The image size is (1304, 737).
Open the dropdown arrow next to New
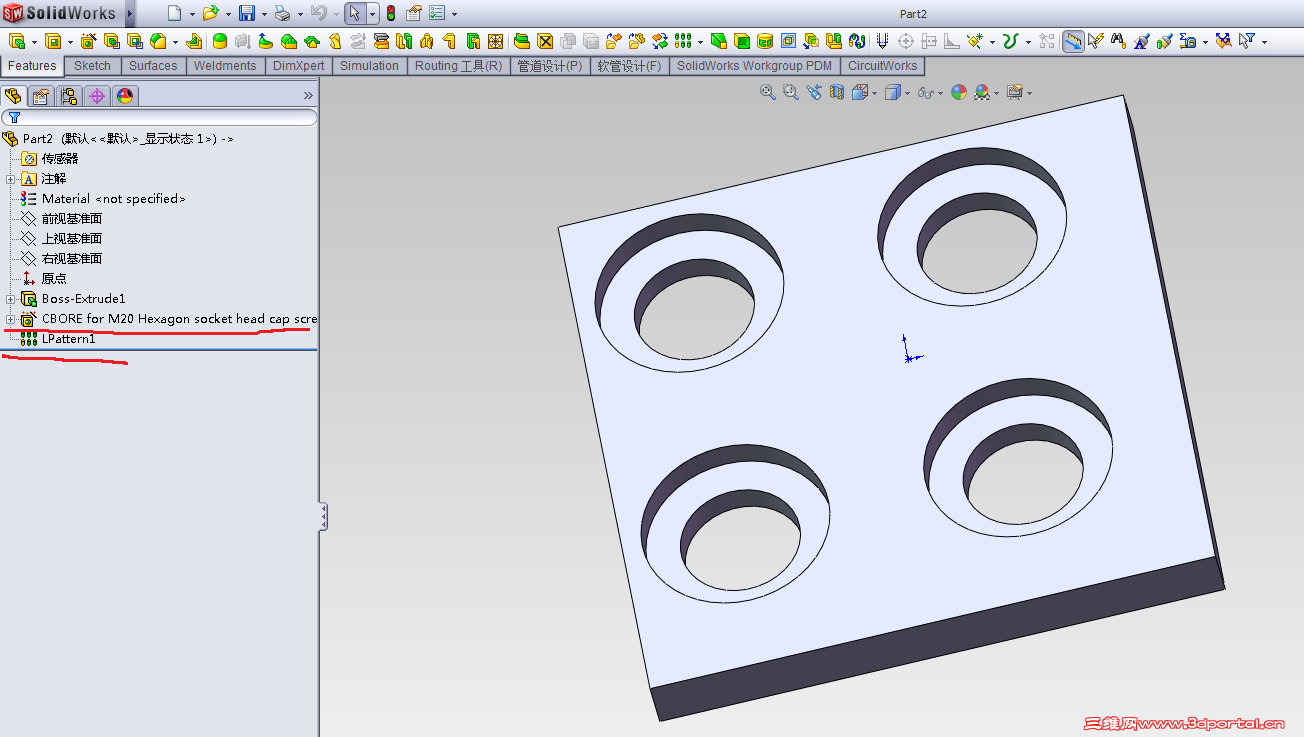[x=192, y=14]
